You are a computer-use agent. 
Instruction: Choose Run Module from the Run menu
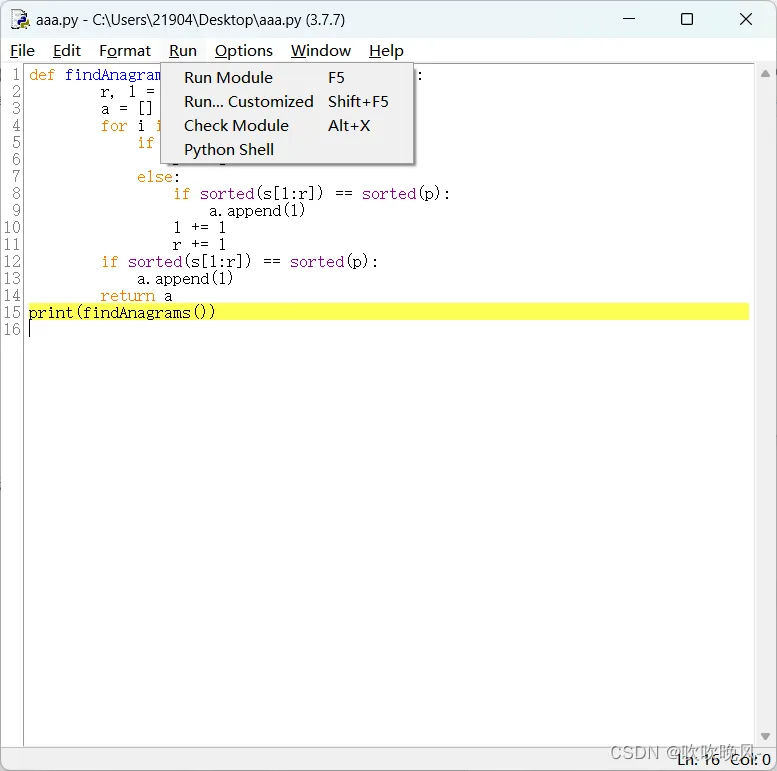coord(287,78)
